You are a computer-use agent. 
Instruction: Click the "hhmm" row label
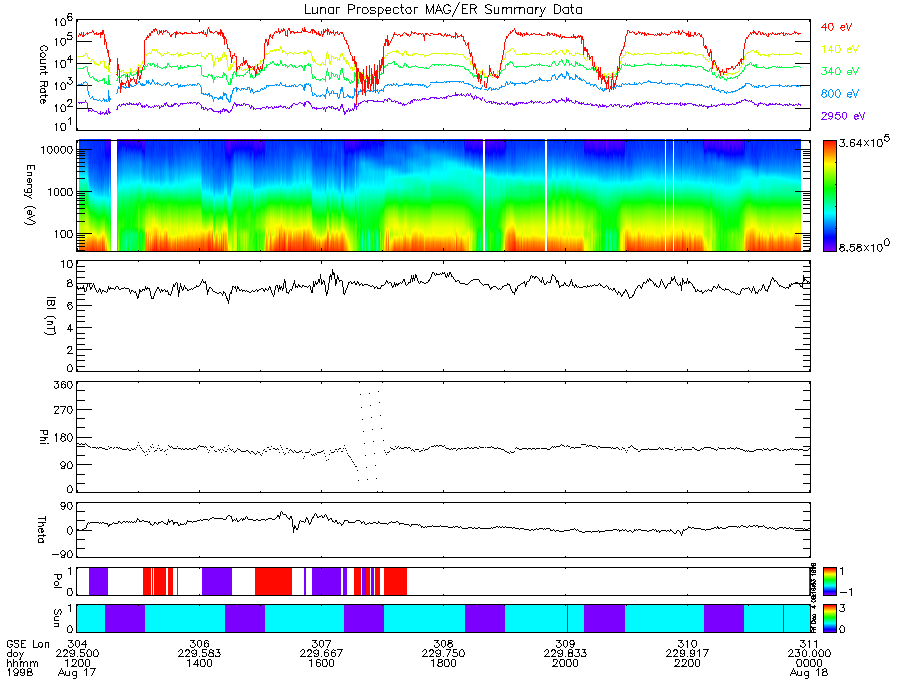[22, 663]
